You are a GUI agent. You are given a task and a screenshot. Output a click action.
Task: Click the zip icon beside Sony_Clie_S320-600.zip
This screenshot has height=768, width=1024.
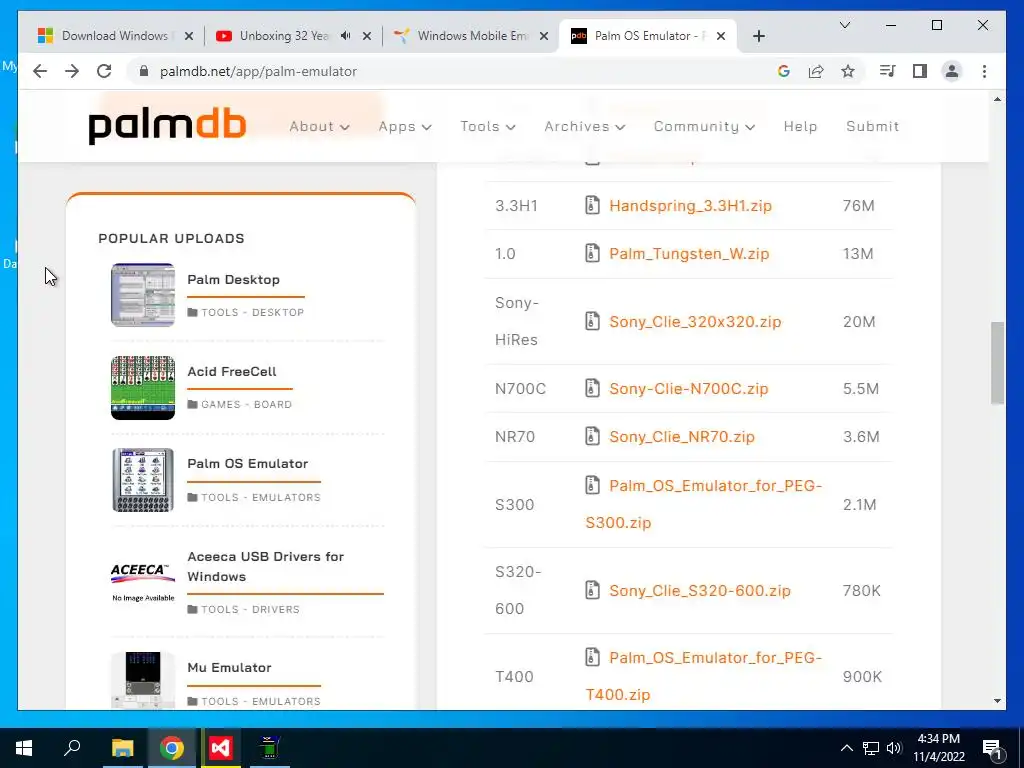coord(592,590)
